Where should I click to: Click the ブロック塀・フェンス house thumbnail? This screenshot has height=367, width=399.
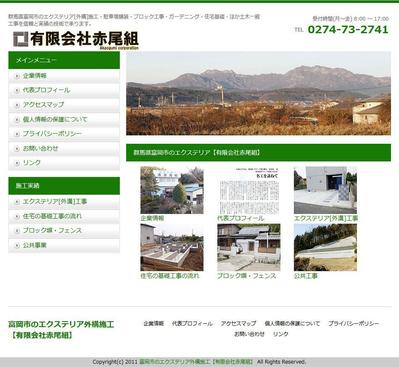point(249,247)
